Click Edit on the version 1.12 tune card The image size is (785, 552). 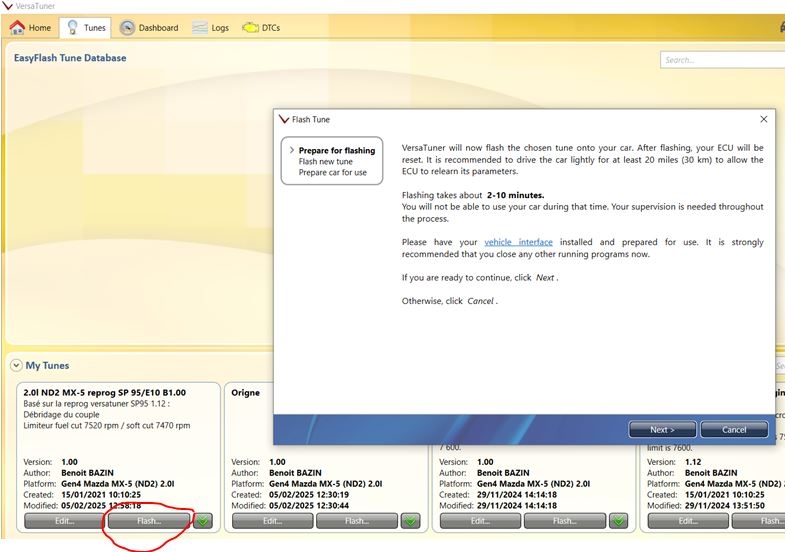pos(688,521)
